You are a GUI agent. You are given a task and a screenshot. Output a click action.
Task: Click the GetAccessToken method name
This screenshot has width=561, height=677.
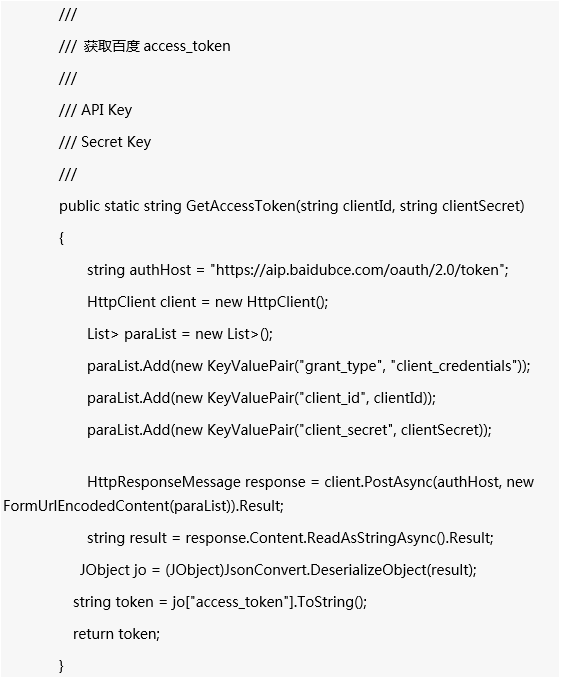(x=241, y=206)
